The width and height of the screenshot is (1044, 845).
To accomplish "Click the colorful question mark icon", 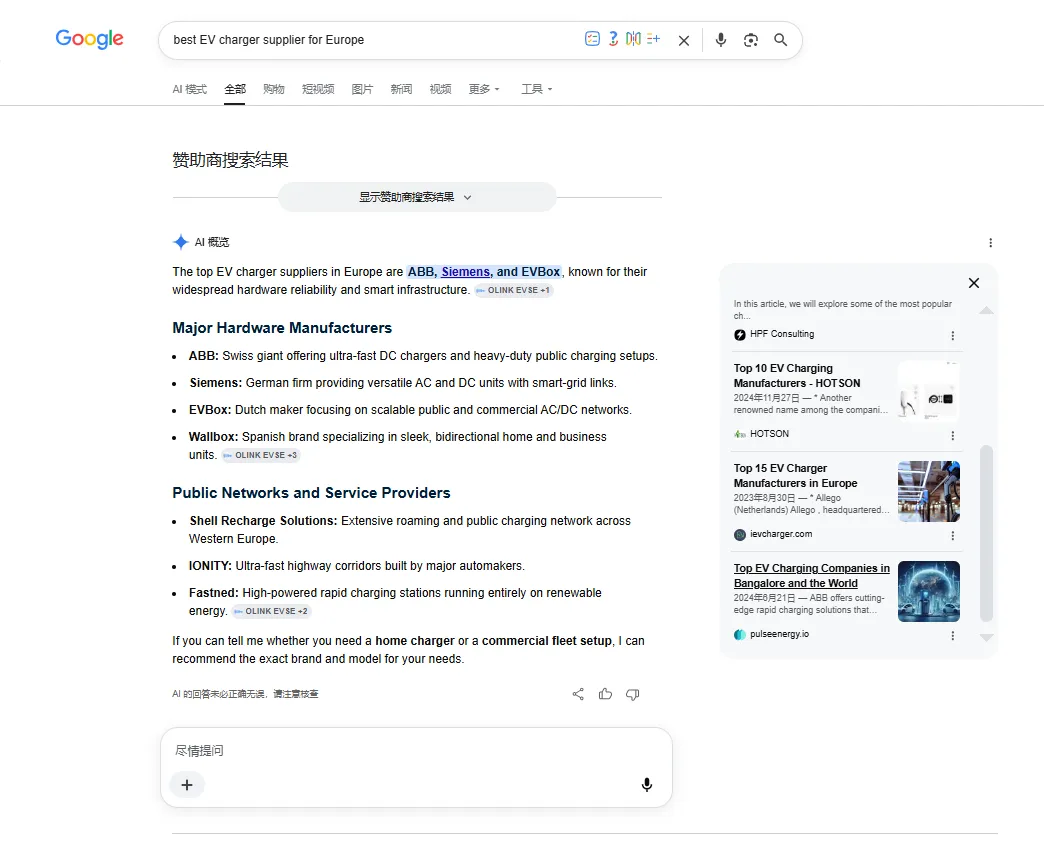I will (613, 39).
